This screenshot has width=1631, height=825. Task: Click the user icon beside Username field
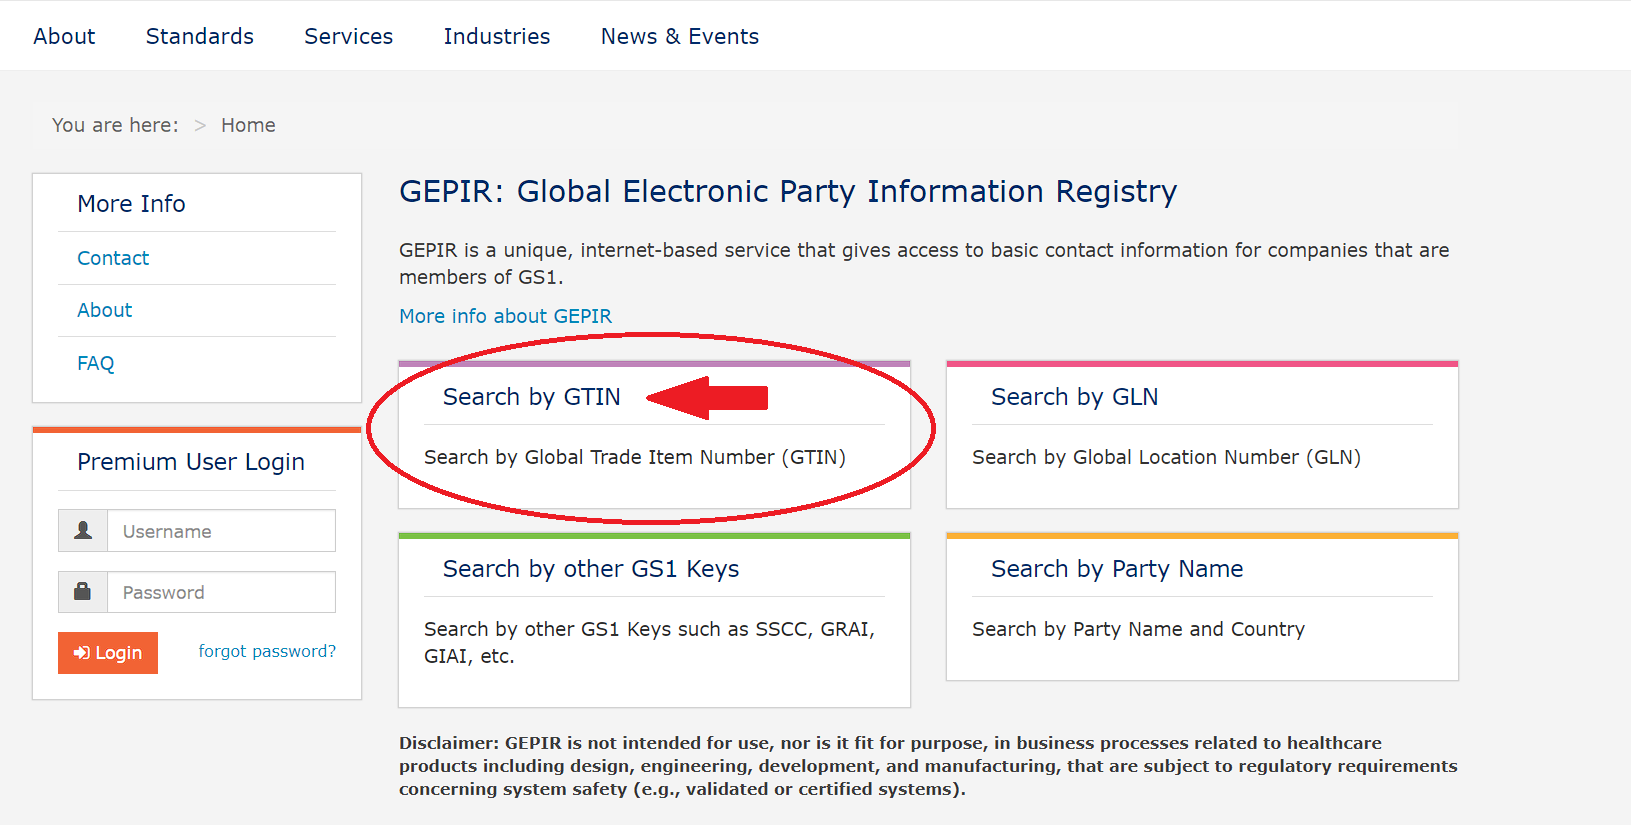[x=83, y=531]
